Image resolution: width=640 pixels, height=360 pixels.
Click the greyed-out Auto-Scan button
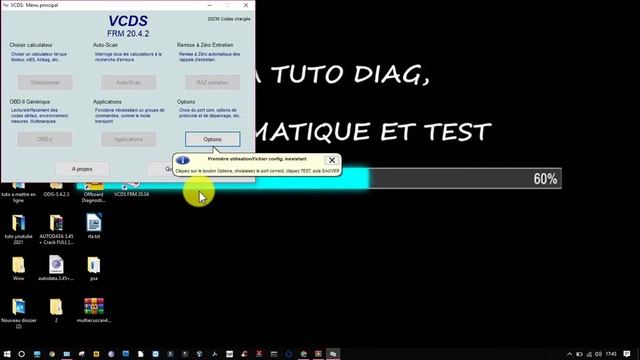tap(129, 82)
